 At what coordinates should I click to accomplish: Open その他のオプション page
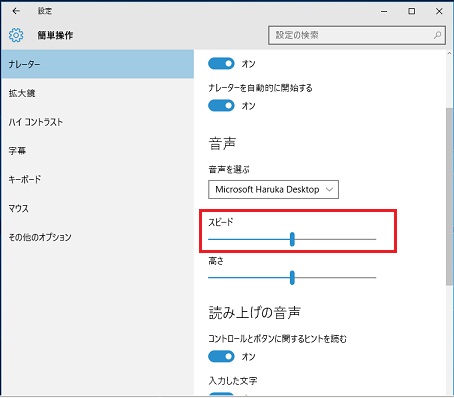pyautogui.click(x=97, y=237)
